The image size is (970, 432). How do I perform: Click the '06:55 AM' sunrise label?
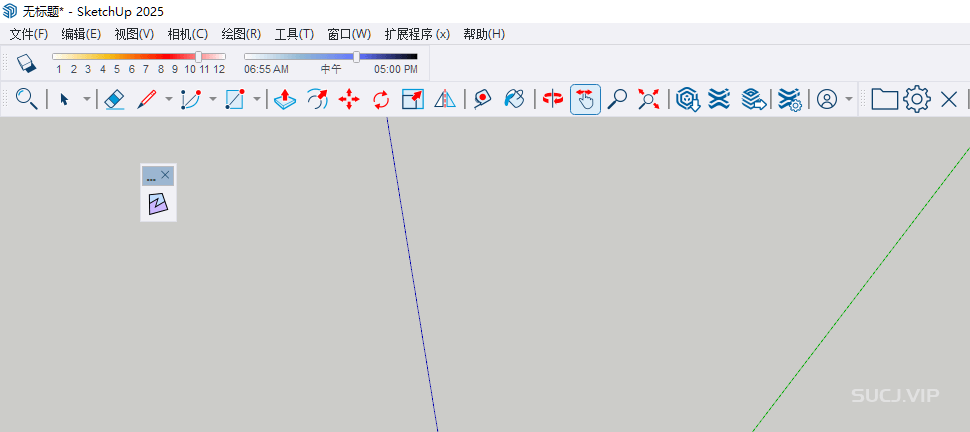coord(266,69)
